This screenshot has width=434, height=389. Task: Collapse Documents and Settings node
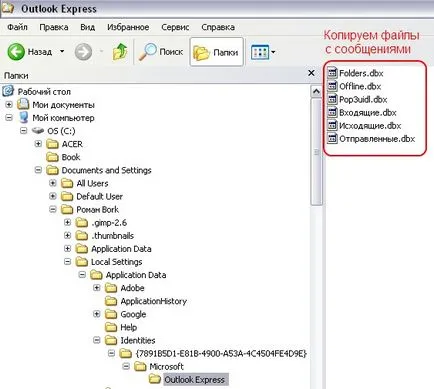[x=38, y=170]
